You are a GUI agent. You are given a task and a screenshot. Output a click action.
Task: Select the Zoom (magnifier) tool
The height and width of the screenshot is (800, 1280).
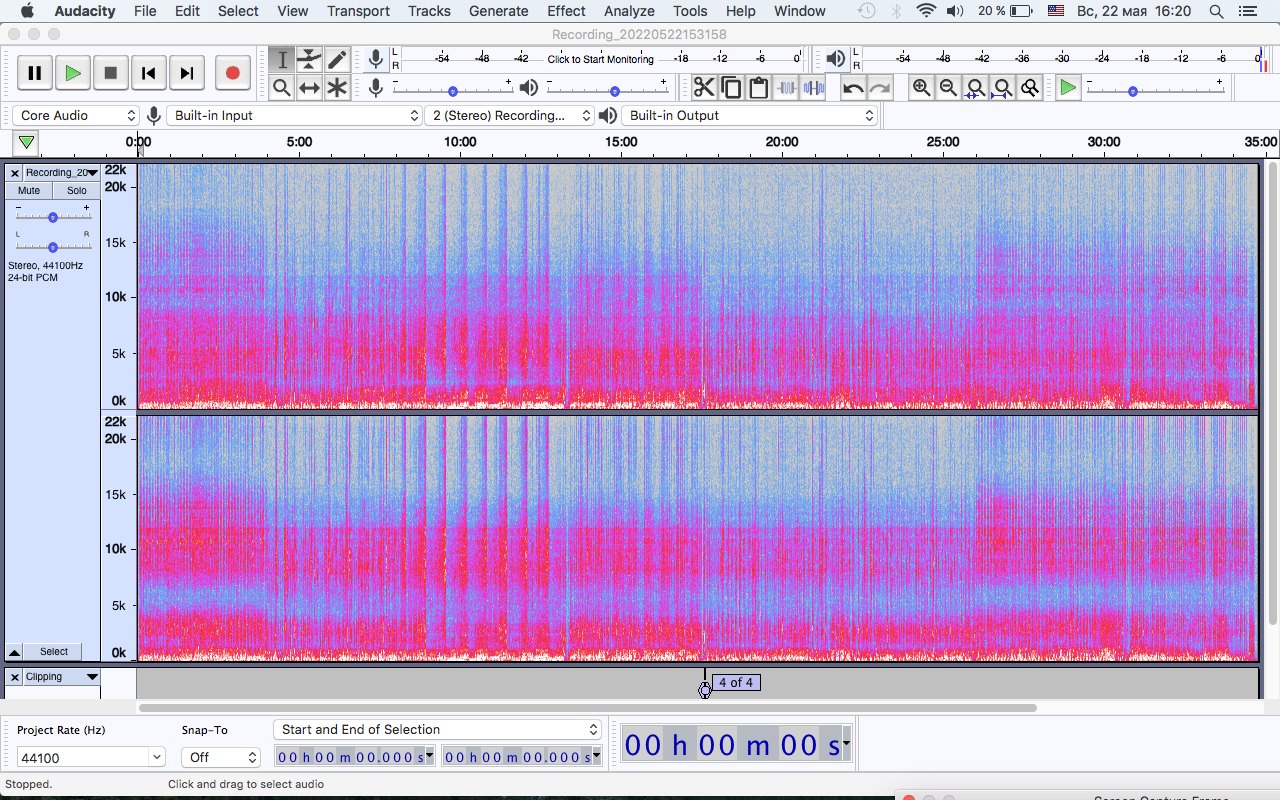[282, 88]
